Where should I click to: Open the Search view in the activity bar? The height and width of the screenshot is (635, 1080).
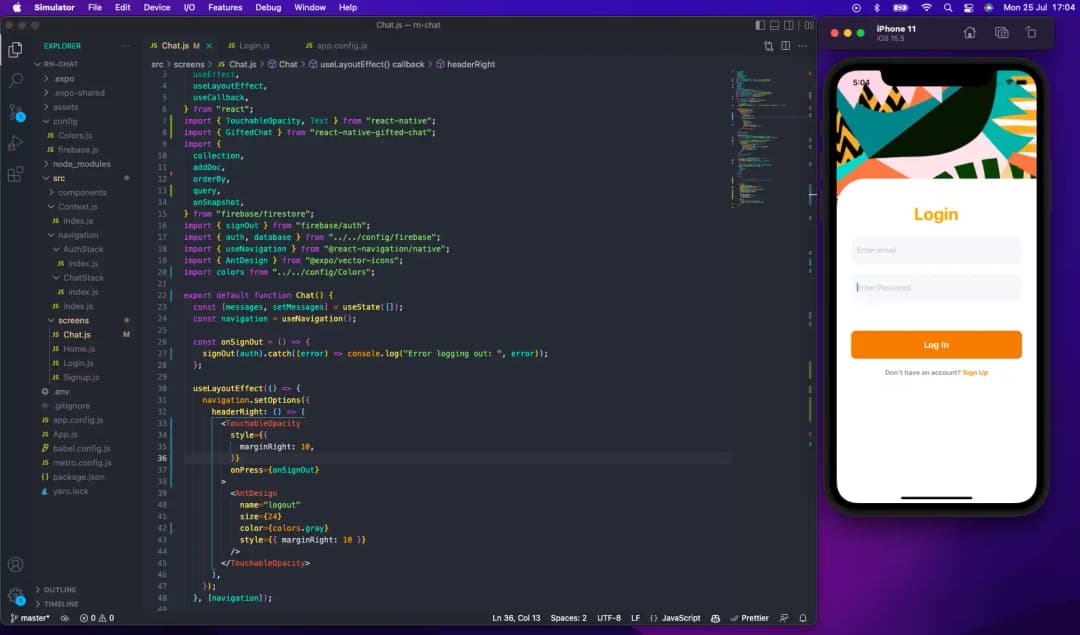coord(15,80)
